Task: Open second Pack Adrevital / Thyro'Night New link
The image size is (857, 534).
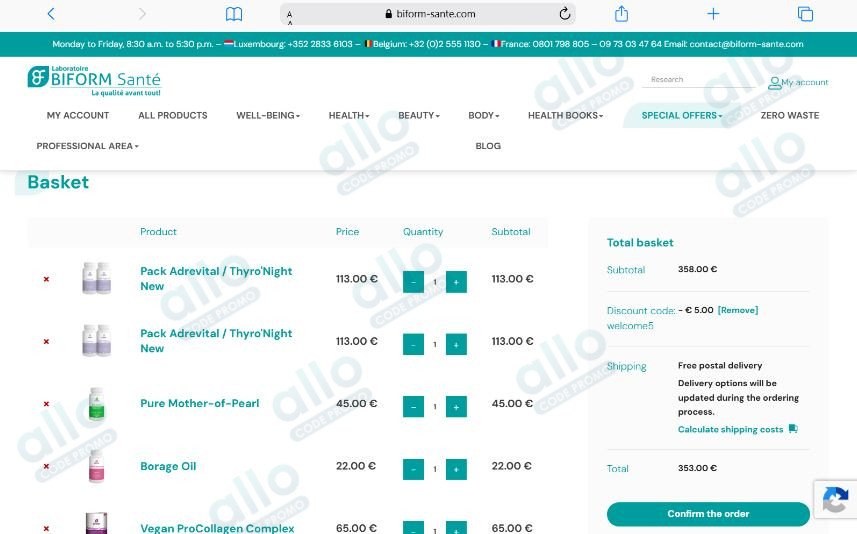Action: coord(216,341)
